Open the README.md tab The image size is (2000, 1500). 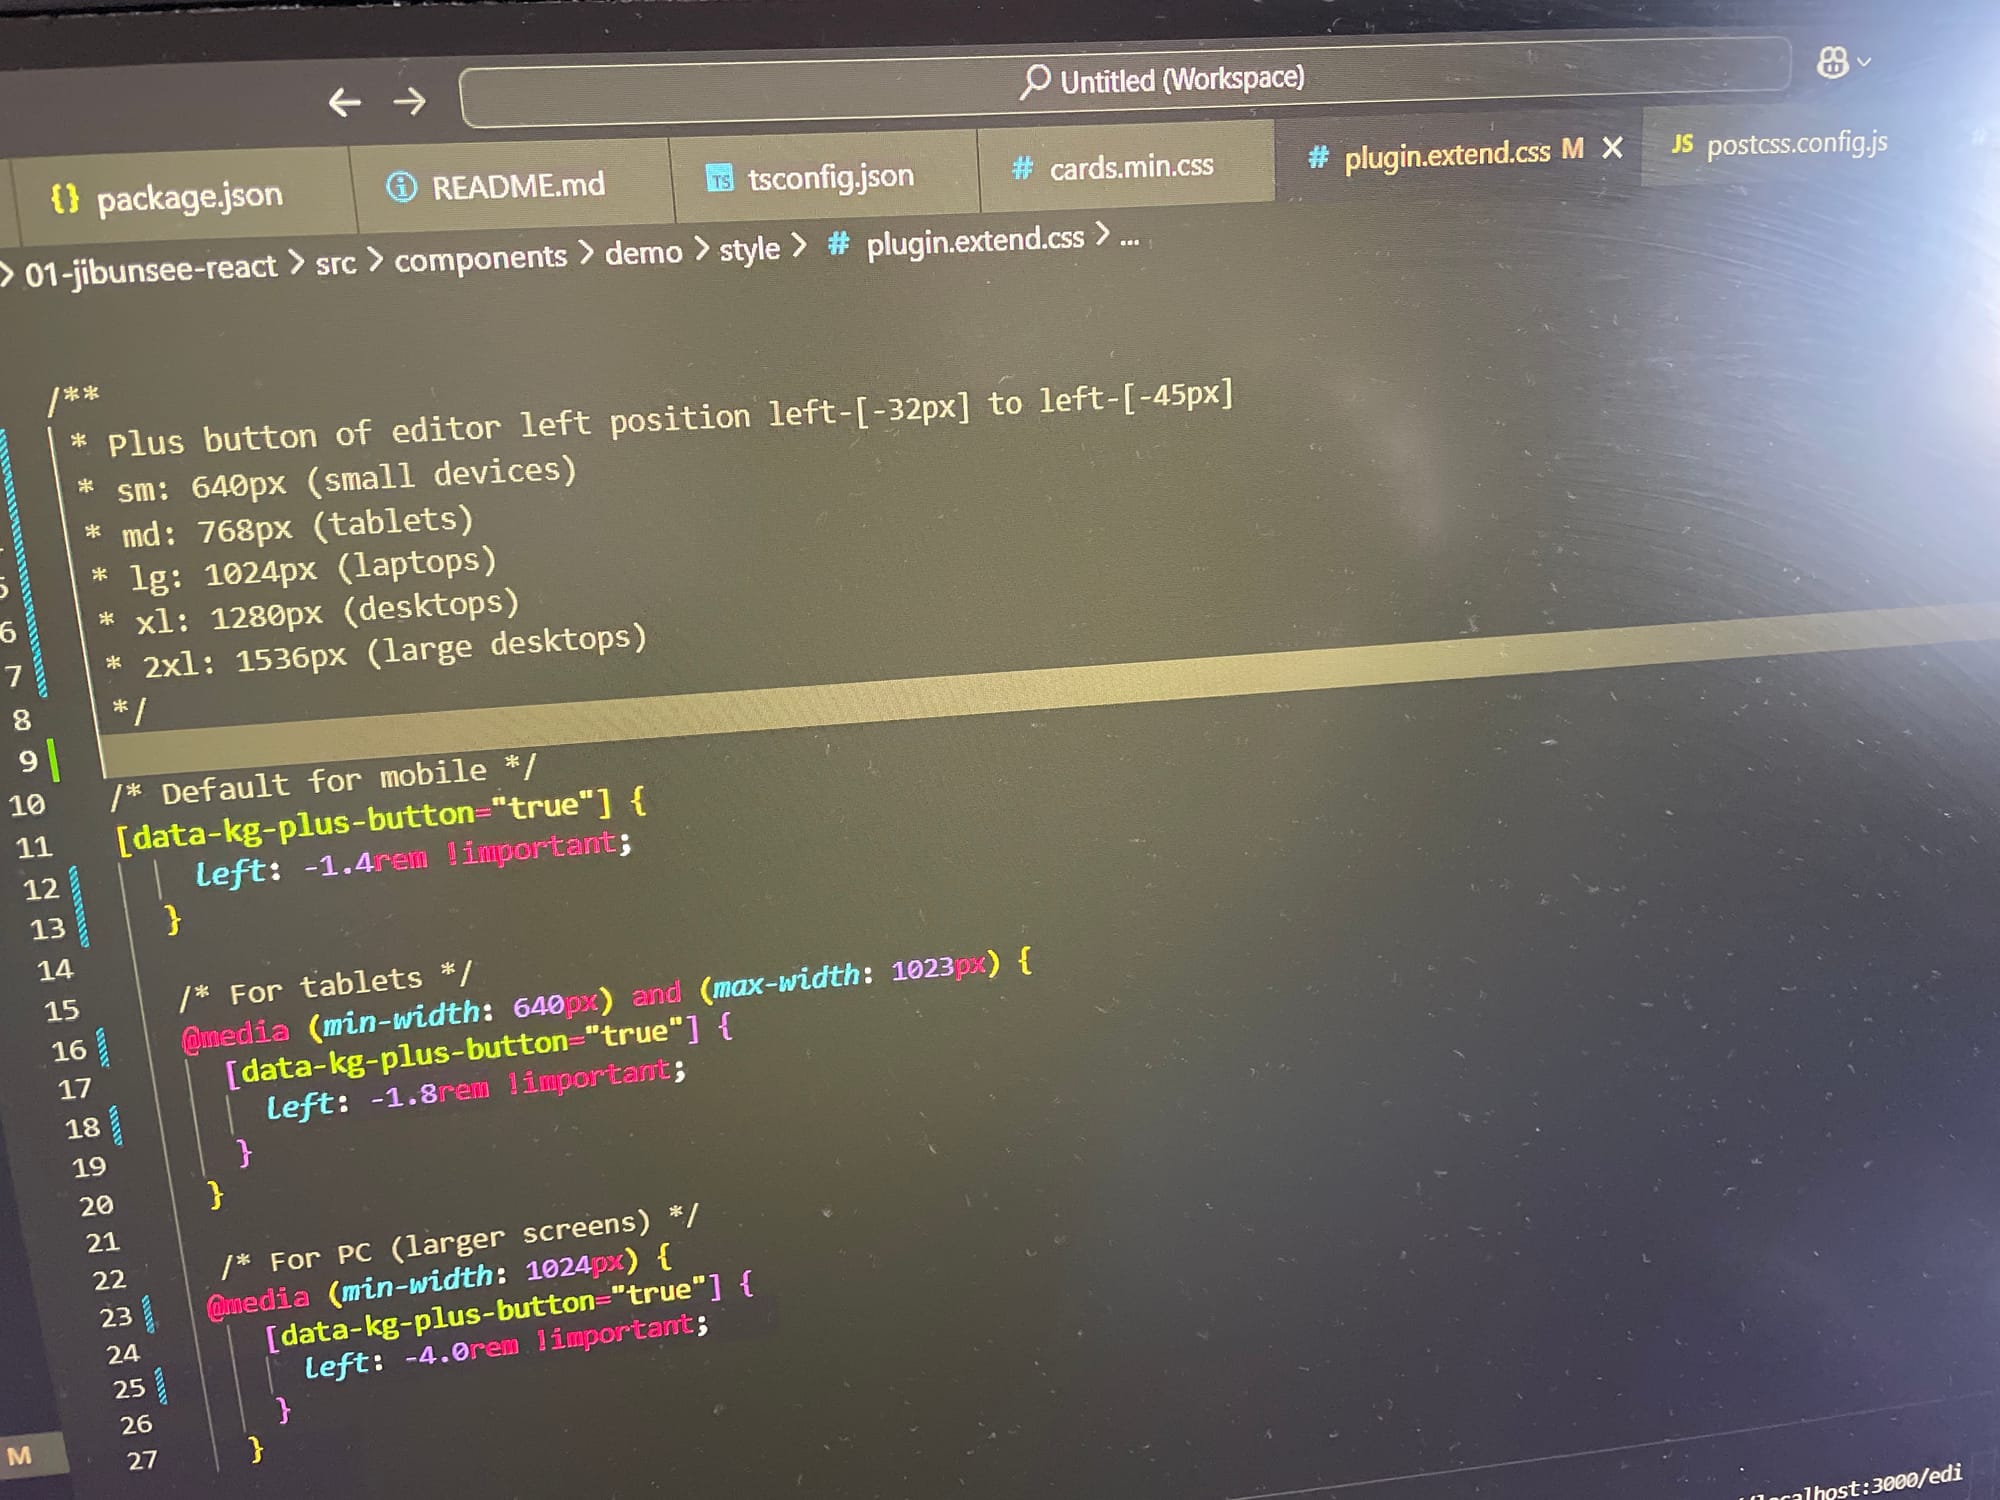pyautogui.click(x=517, y=185)
